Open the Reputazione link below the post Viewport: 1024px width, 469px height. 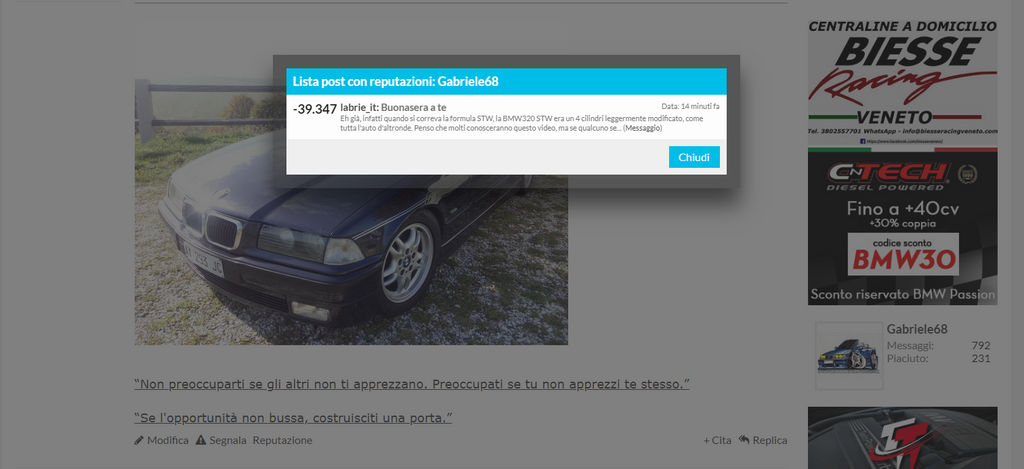282,440
